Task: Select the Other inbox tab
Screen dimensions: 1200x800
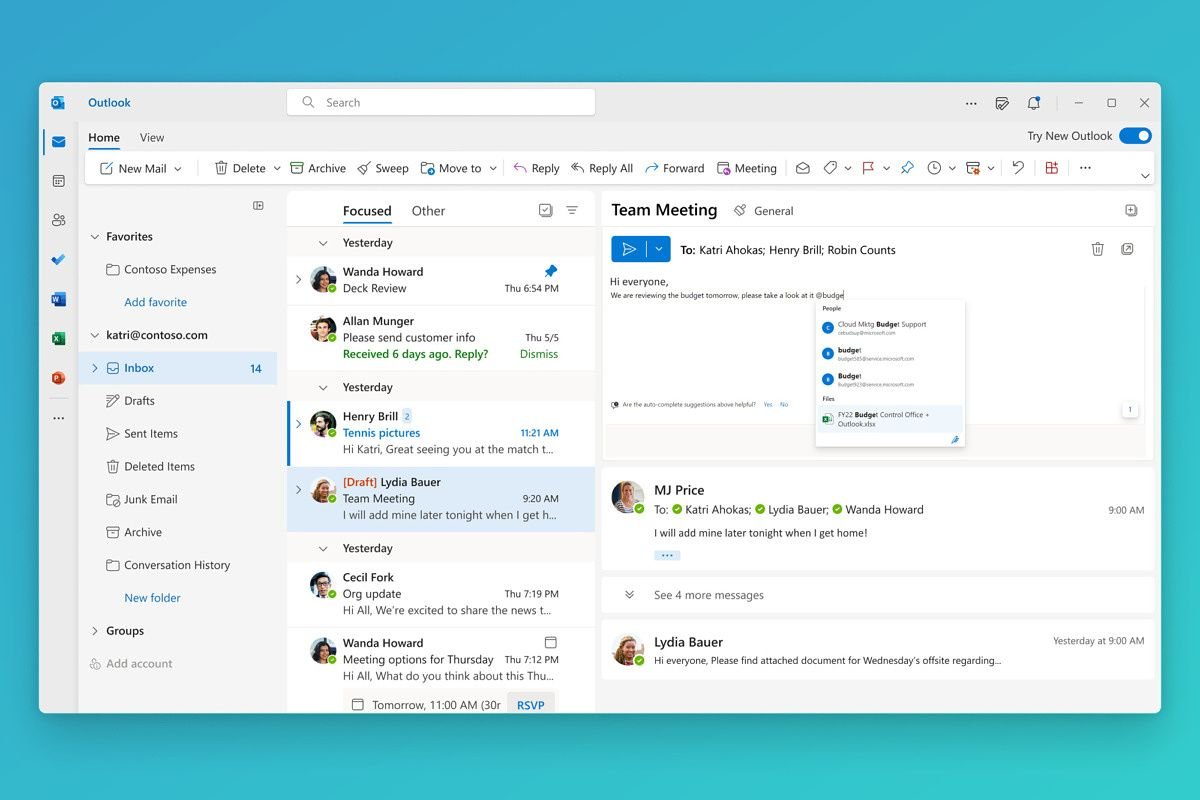Action: [x=428, y=211]
